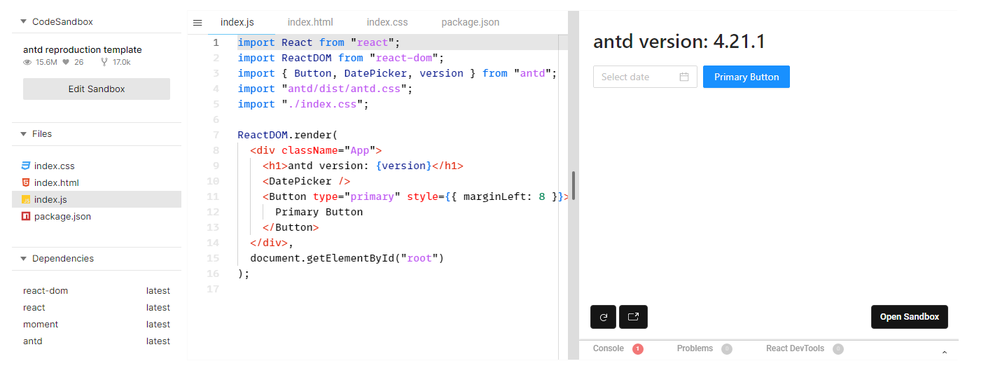This screenshot has height=381, width=1000.
Task: Click the 'antd version: 4.21.1' heading
Action: click(679, 42)
